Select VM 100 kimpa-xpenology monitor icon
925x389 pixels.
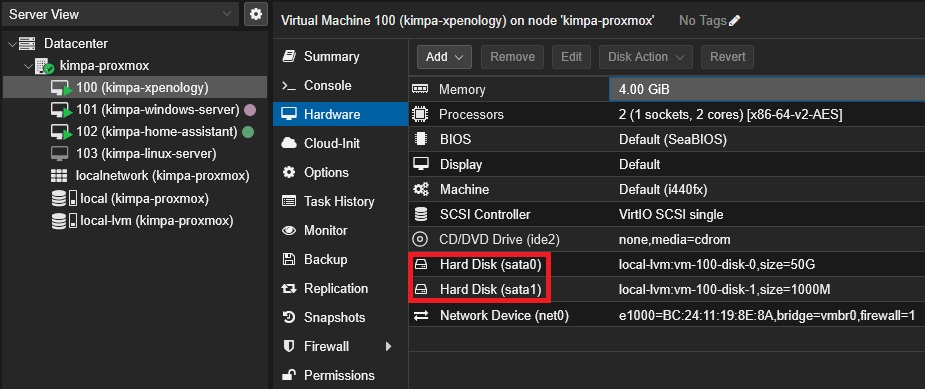61,89
